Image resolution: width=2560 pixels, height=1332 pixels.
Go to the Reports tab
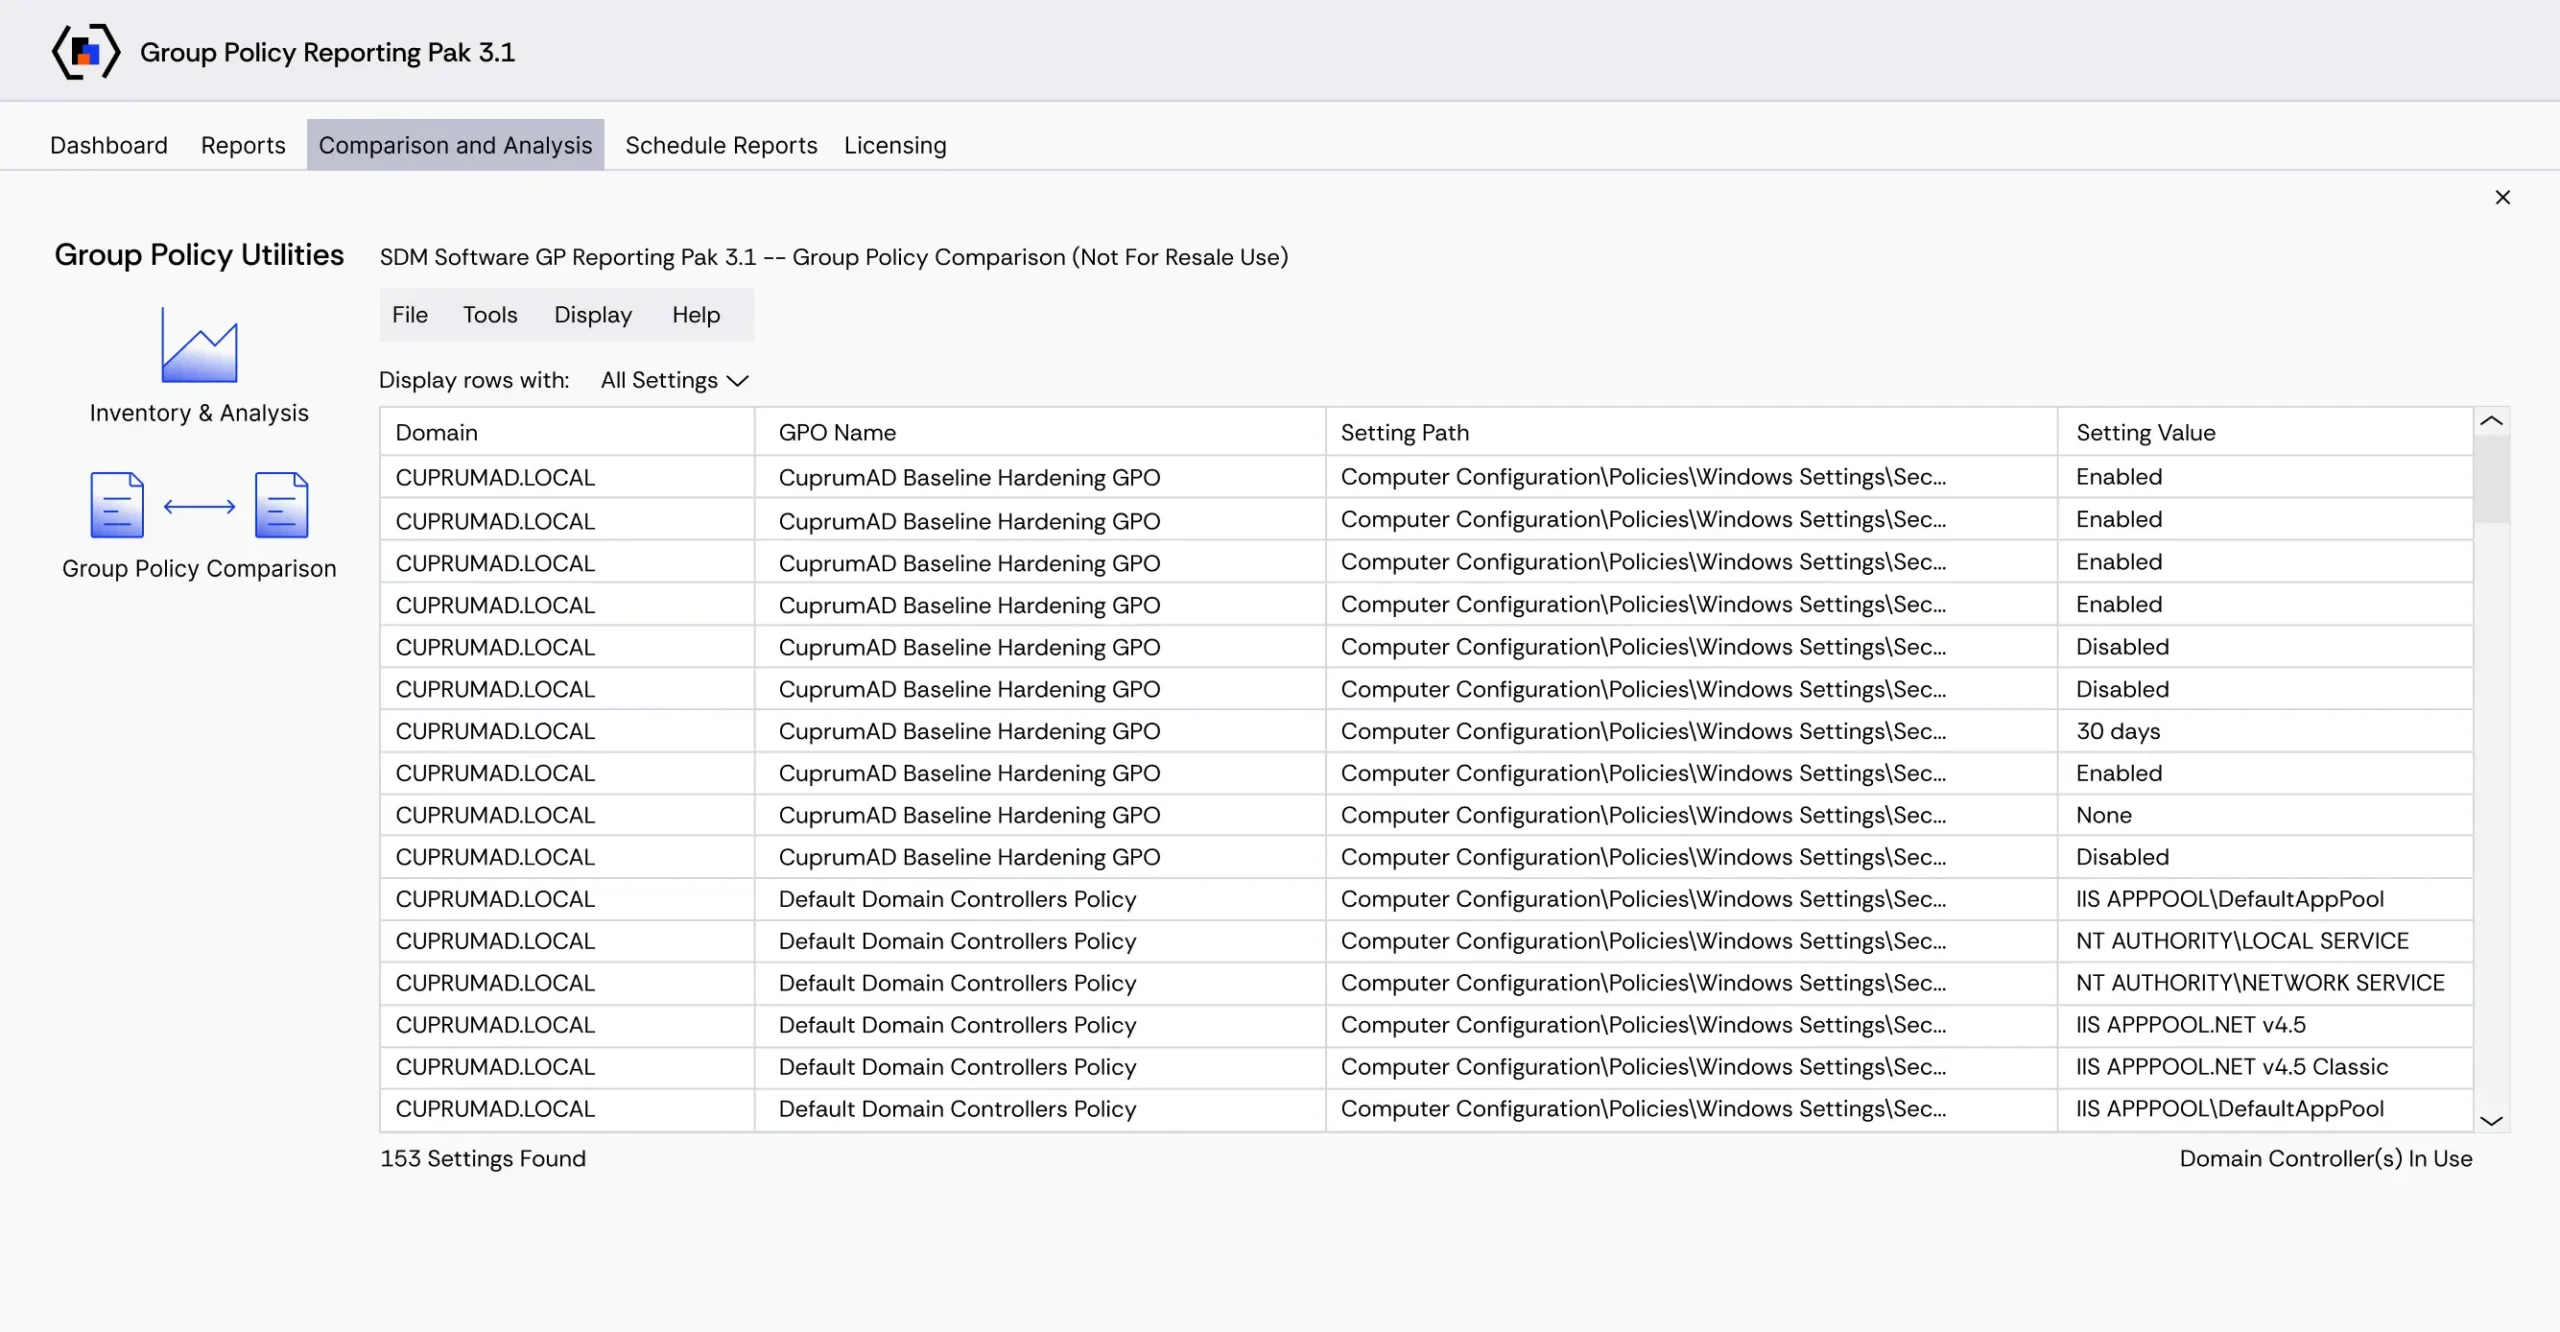243,145
